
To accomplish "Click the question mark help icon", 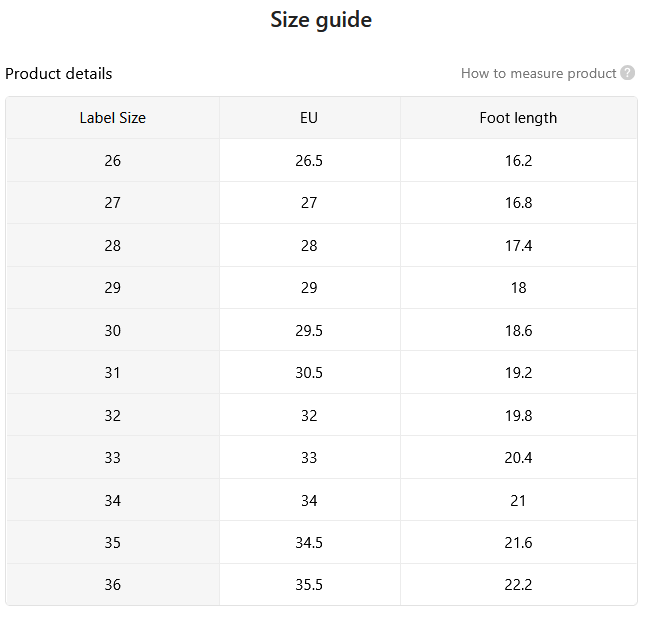I will (627, 73).
